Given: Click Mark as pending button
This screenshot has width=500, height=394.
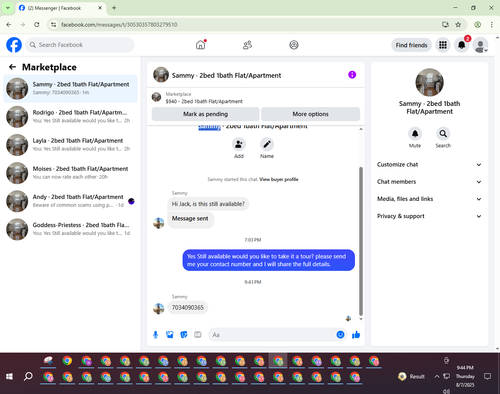Looking at the screenshot, I should (205, 114).
